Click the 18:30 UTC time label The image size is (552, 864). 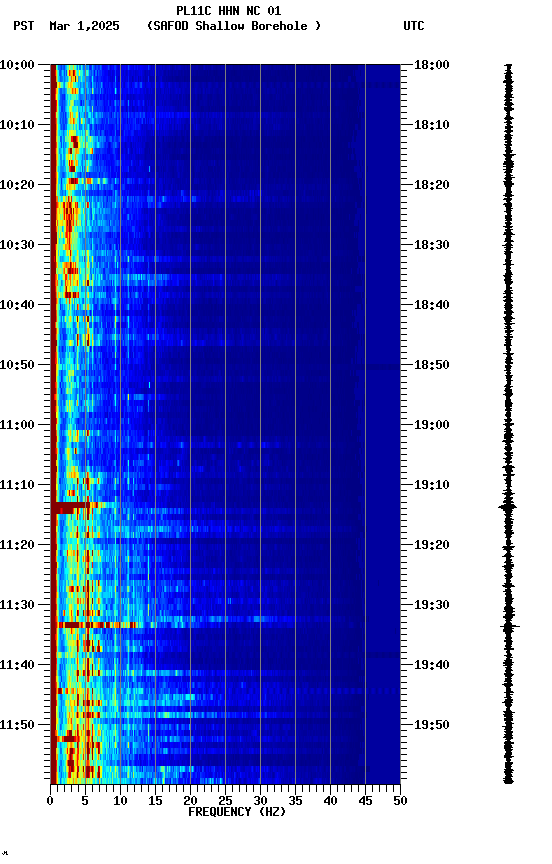pyautogui.click(x=432, y=245)
